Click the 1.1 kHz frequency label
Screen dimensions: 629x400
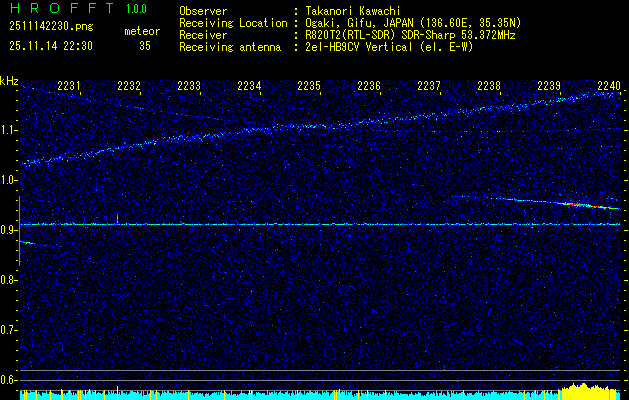(x=7, y=130)
